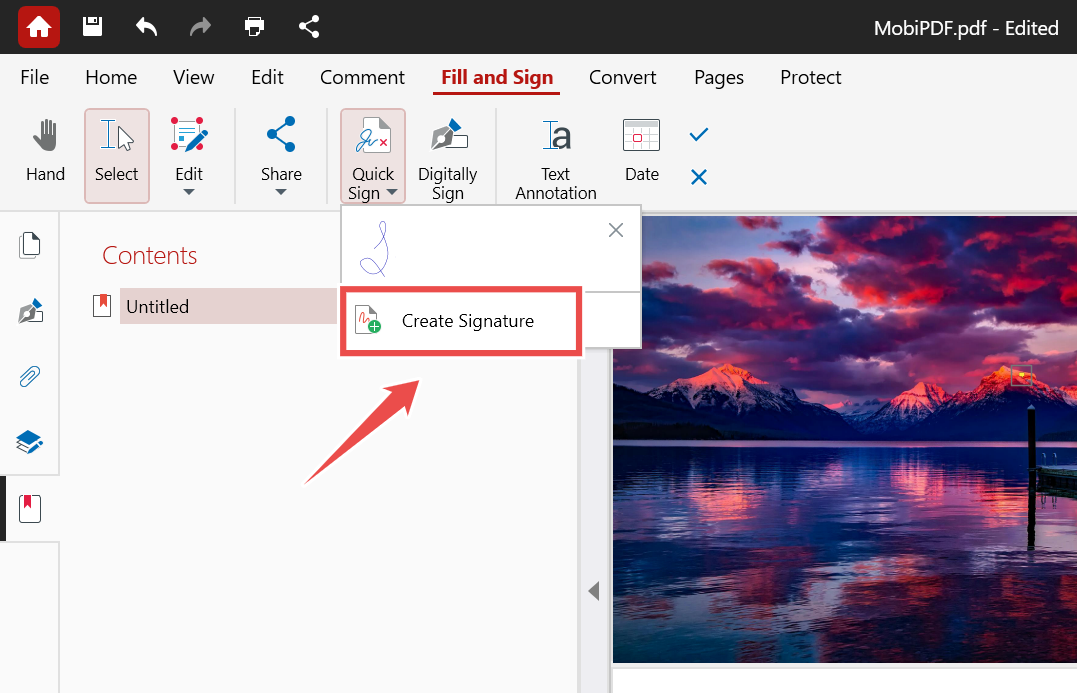The height and width of the screenshot is (693, 1077).
Task: Undo the last edit
Action: 146,27
